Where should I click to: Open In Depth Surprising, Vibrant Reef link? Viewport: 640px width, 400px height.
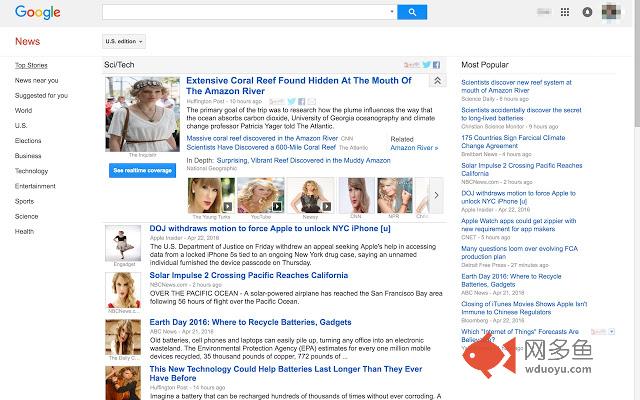point(303,160)
